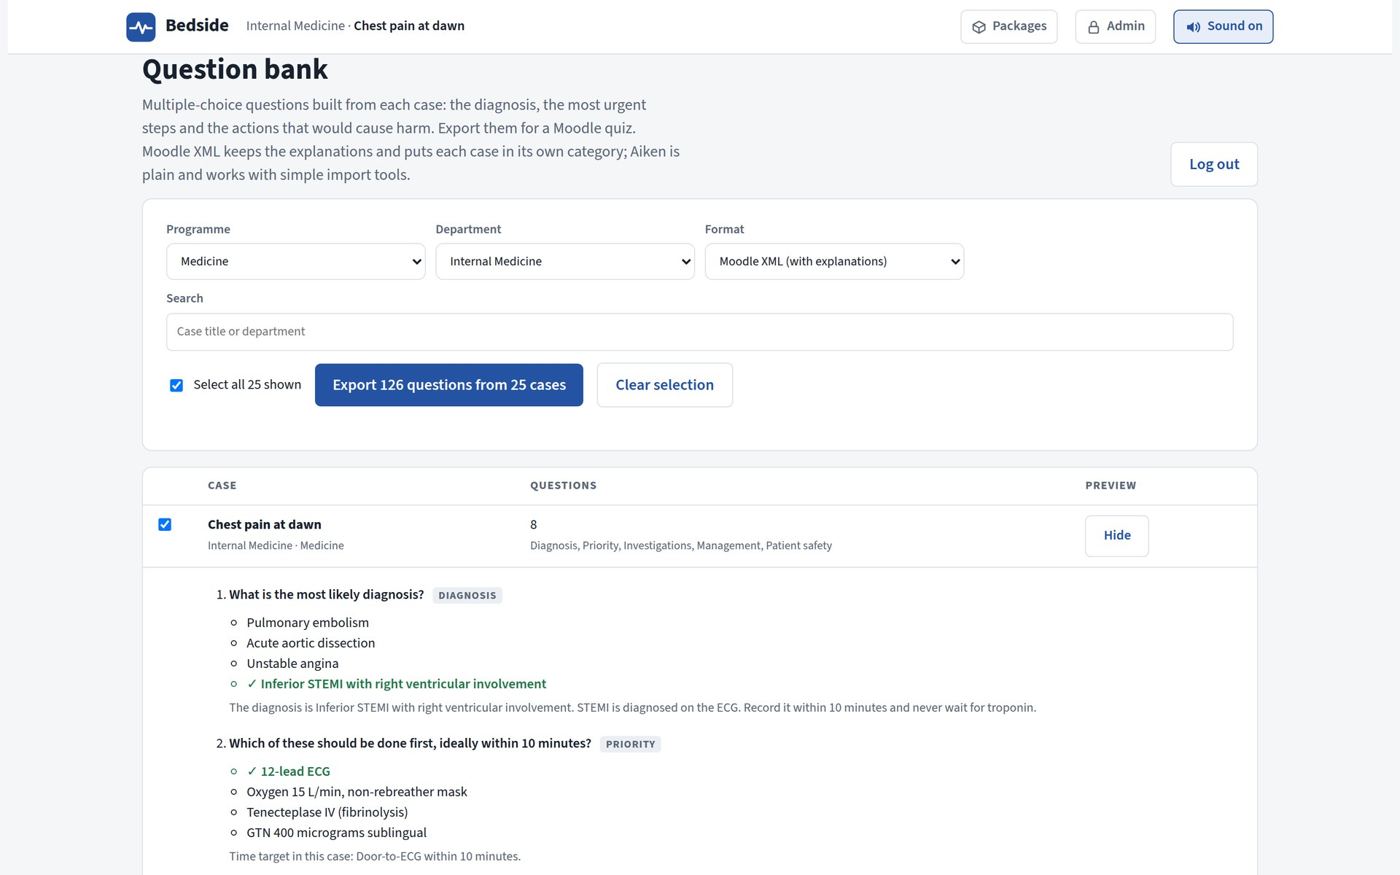
Task: Hide the Chest pain at dawn preview
Action: click(1117, 536)
